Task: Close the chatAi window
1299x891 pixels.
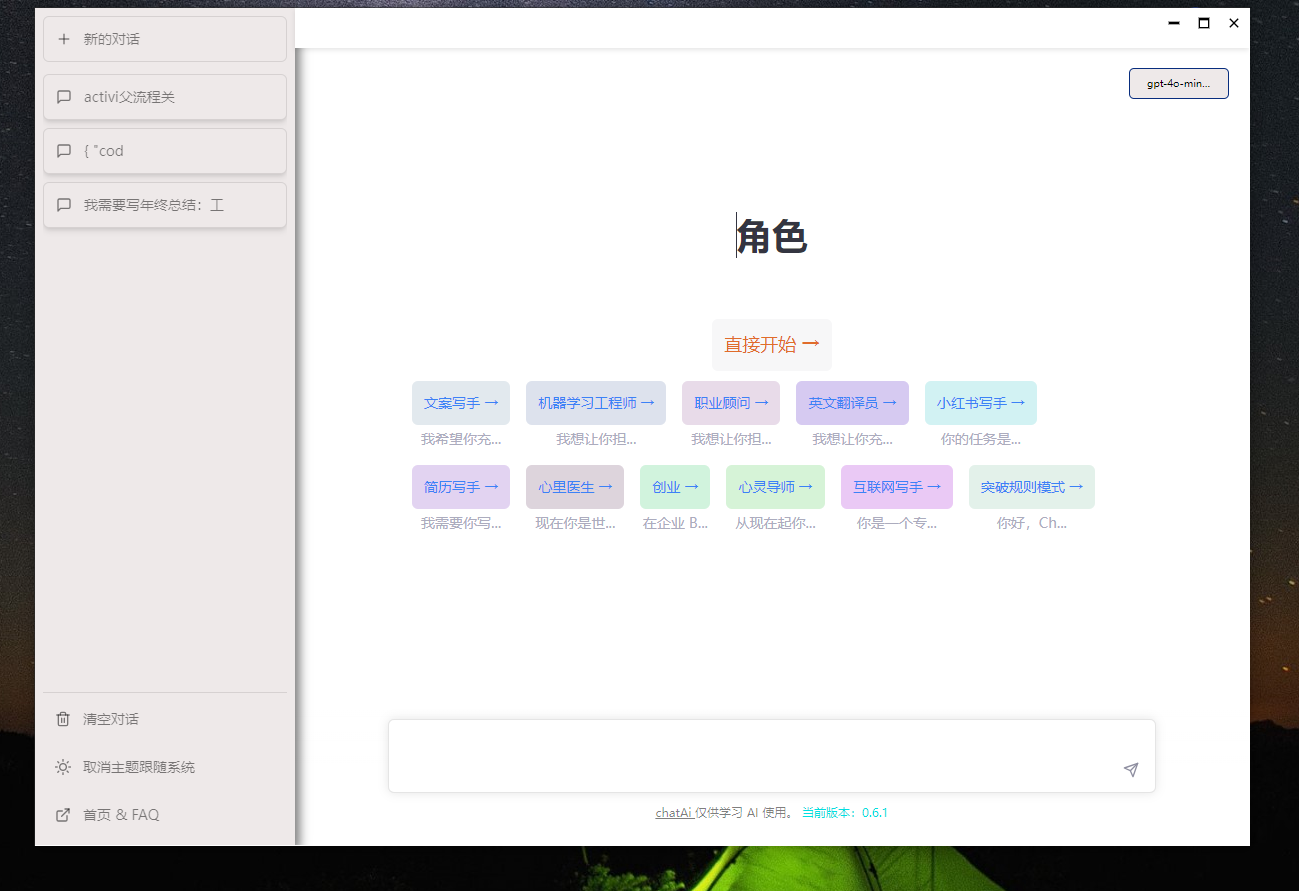Action: [1234, 23]
